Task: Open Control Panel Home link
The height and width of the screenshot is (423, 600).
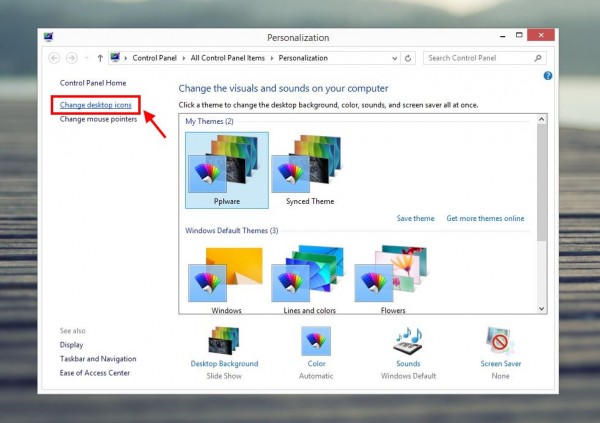Action: coord(93,83)
